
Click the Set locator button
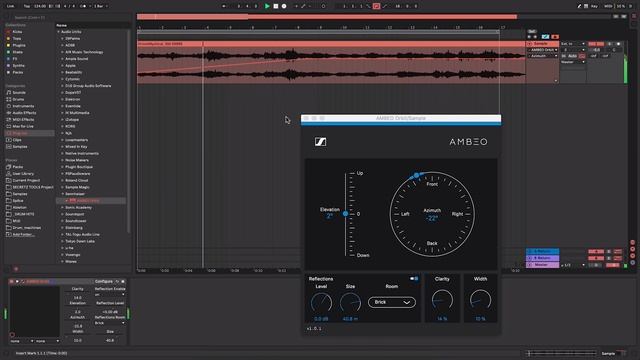pos(531,31)
